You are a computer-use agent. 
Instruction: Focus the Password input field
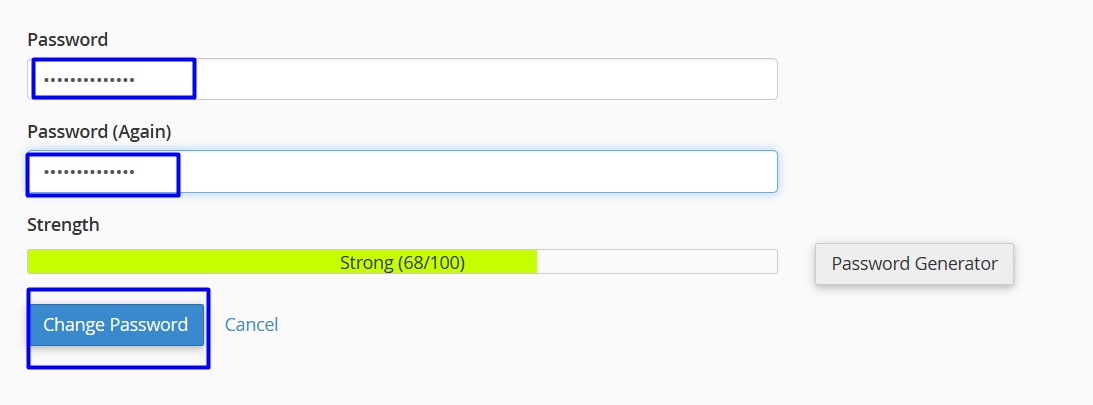pos(402,79)
